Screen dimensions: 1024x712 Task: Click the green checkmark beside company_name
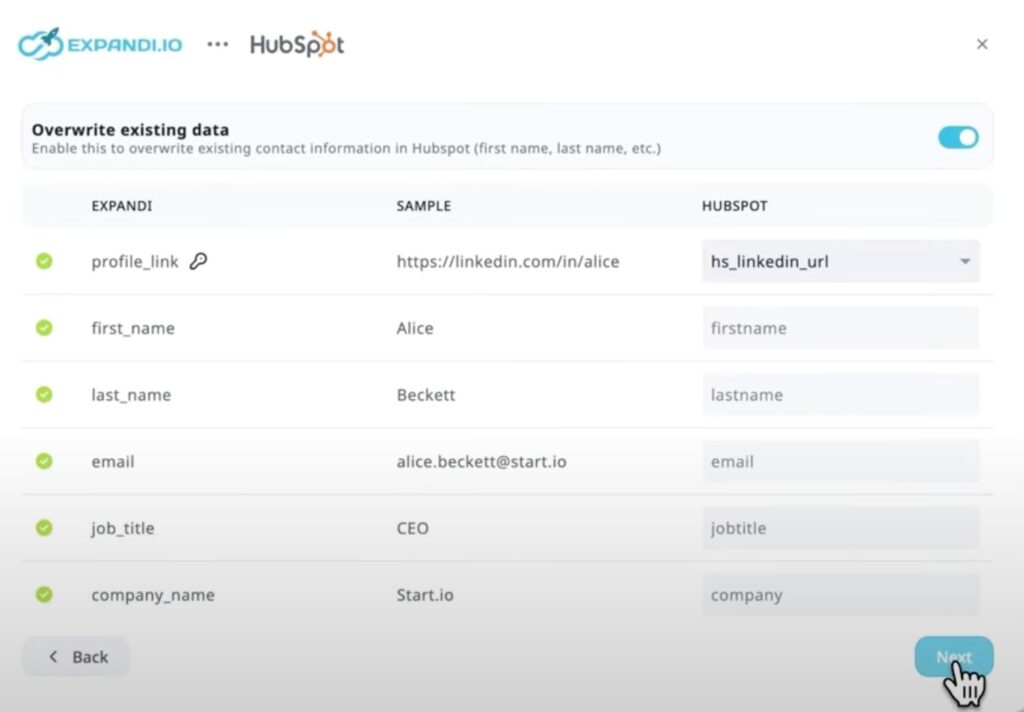click(44, 594)
